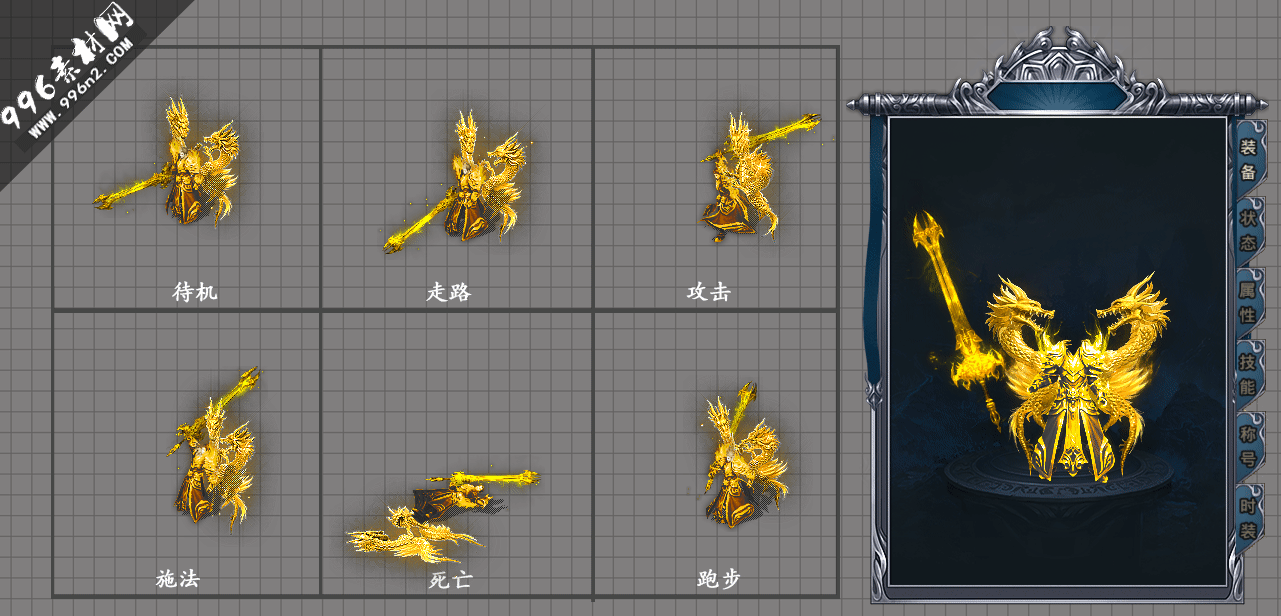1281x616 pixels.
Task: Switch to the 状态 status tab
Action: (x=1248, y=230)
